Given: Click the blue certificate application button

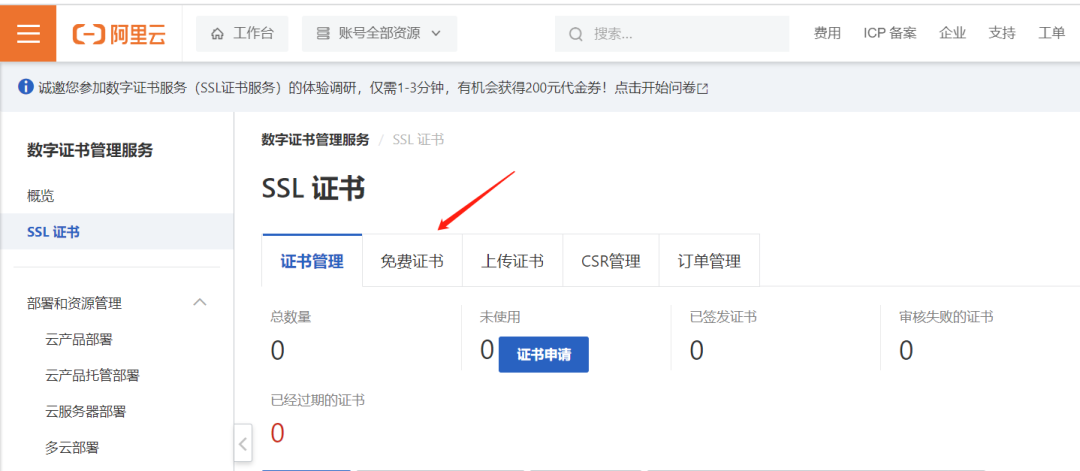Looking at the screenshot, I should tap(543, 355).
